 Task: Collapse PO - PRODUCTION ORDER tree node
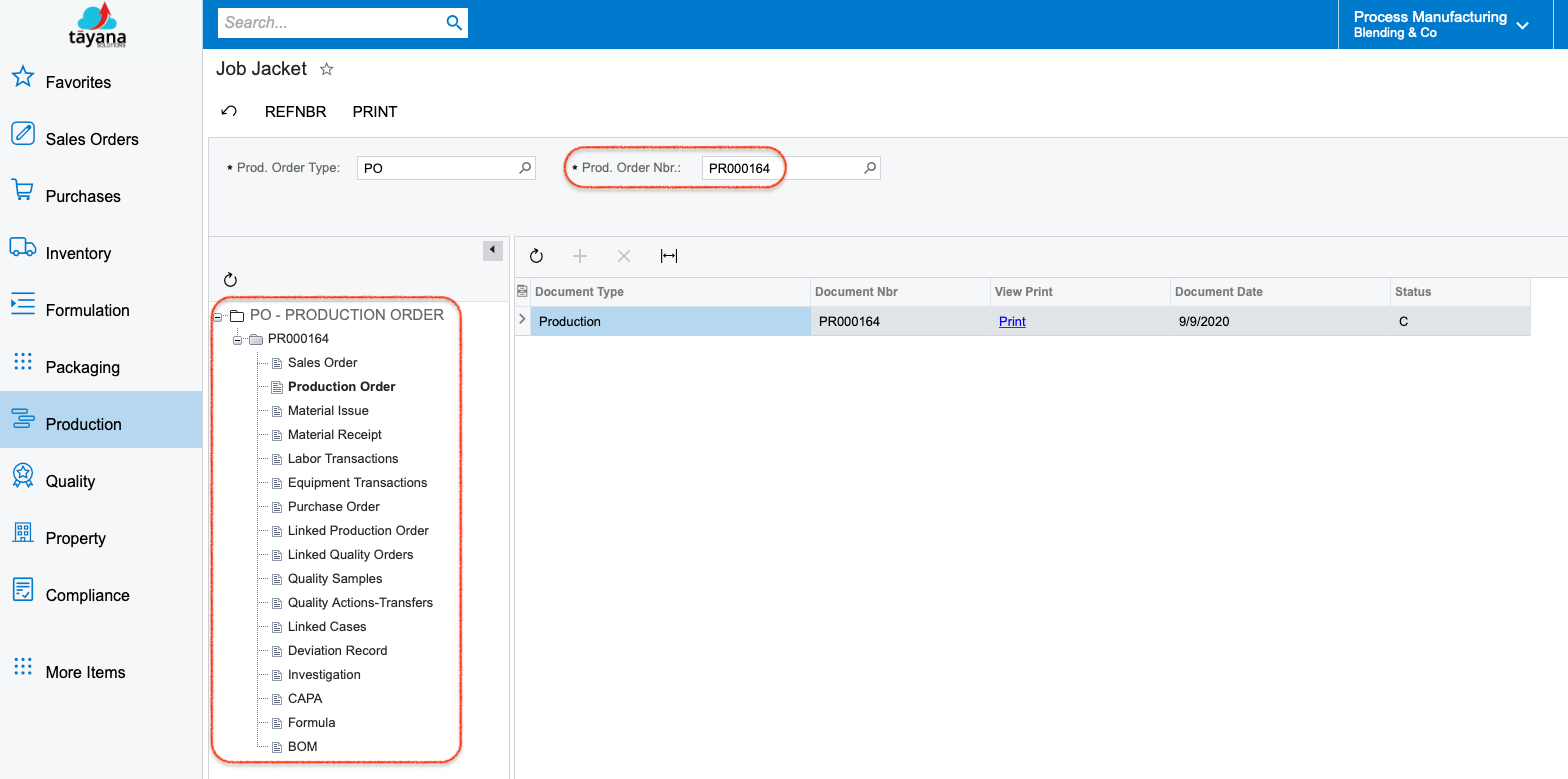pos(218,316)
